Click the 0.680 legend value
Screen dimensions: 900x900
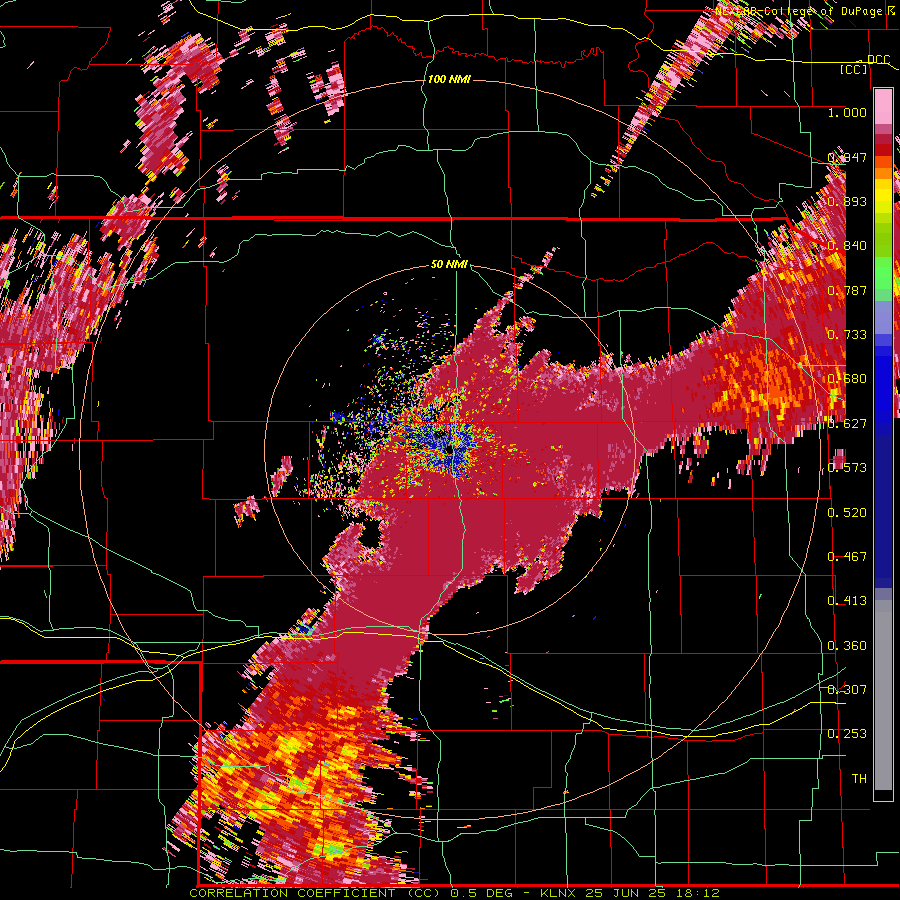[847, 379]
